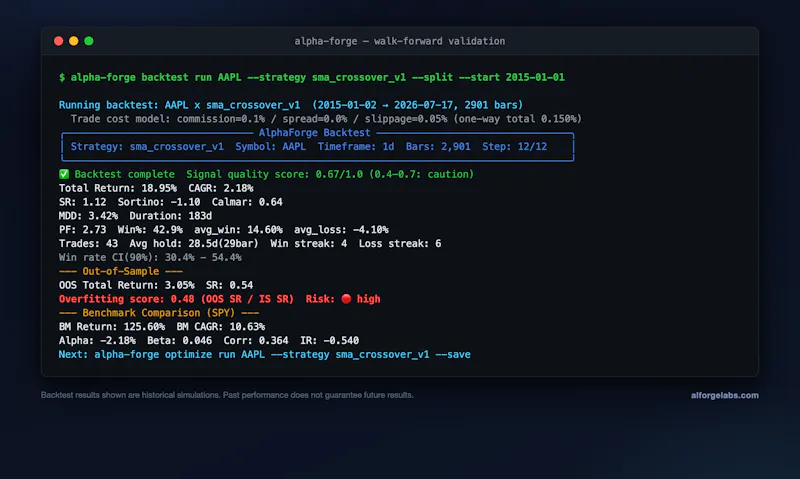Click 'Total Return: 18.95%'
The image size is (800, 479).
[118, 188]
